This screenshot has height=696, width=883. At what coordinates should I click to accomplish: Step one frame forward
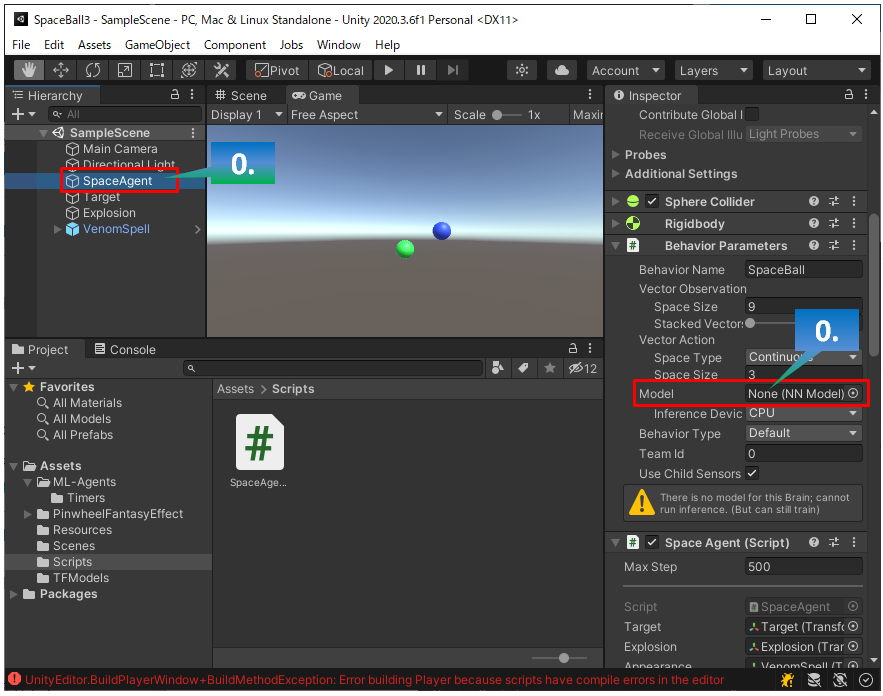click(x=453, y=70)
